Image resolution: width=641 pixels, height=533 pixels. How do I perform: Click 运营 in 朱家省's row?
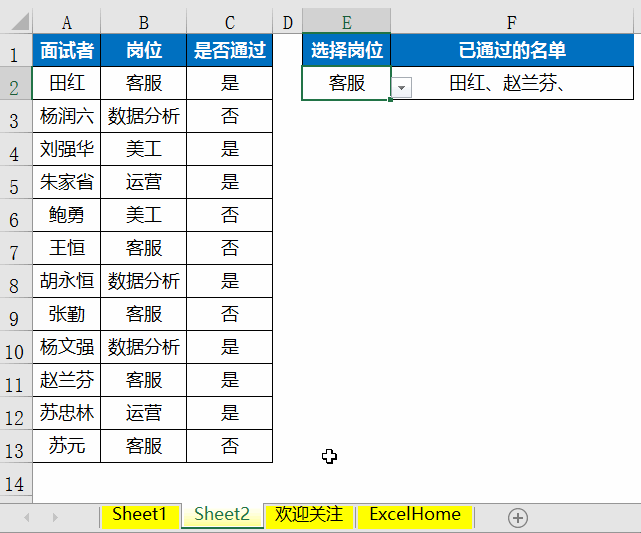tap(143, 182)
